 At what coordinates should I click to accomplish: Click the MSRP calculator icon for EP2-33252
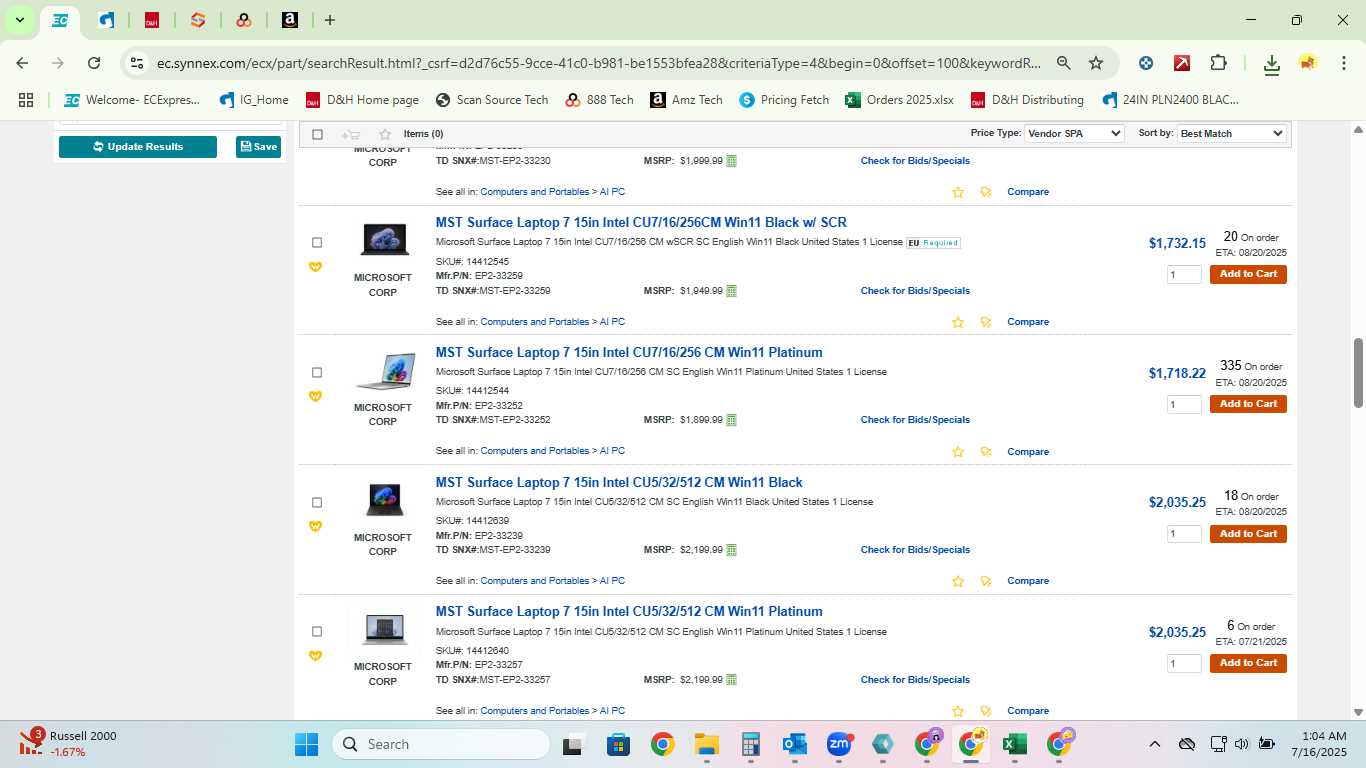pos(731,420)
